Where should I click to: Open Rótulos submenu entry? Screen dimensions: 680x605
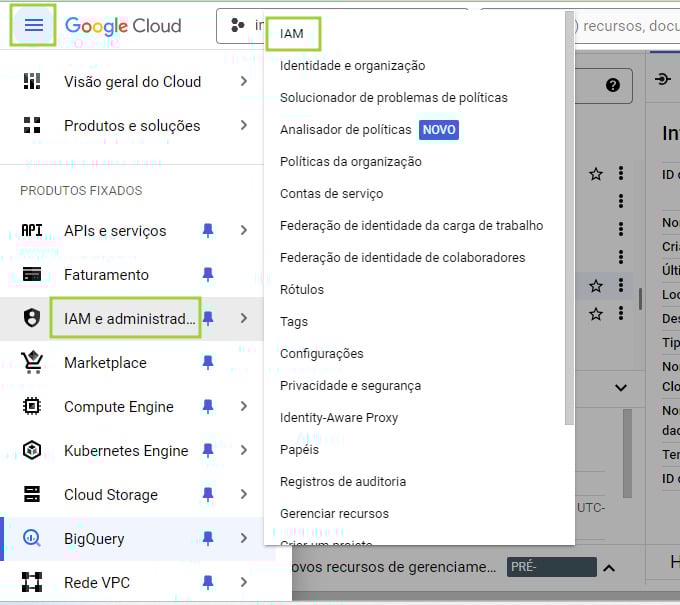pyautogui.click(x=302, y=290)
